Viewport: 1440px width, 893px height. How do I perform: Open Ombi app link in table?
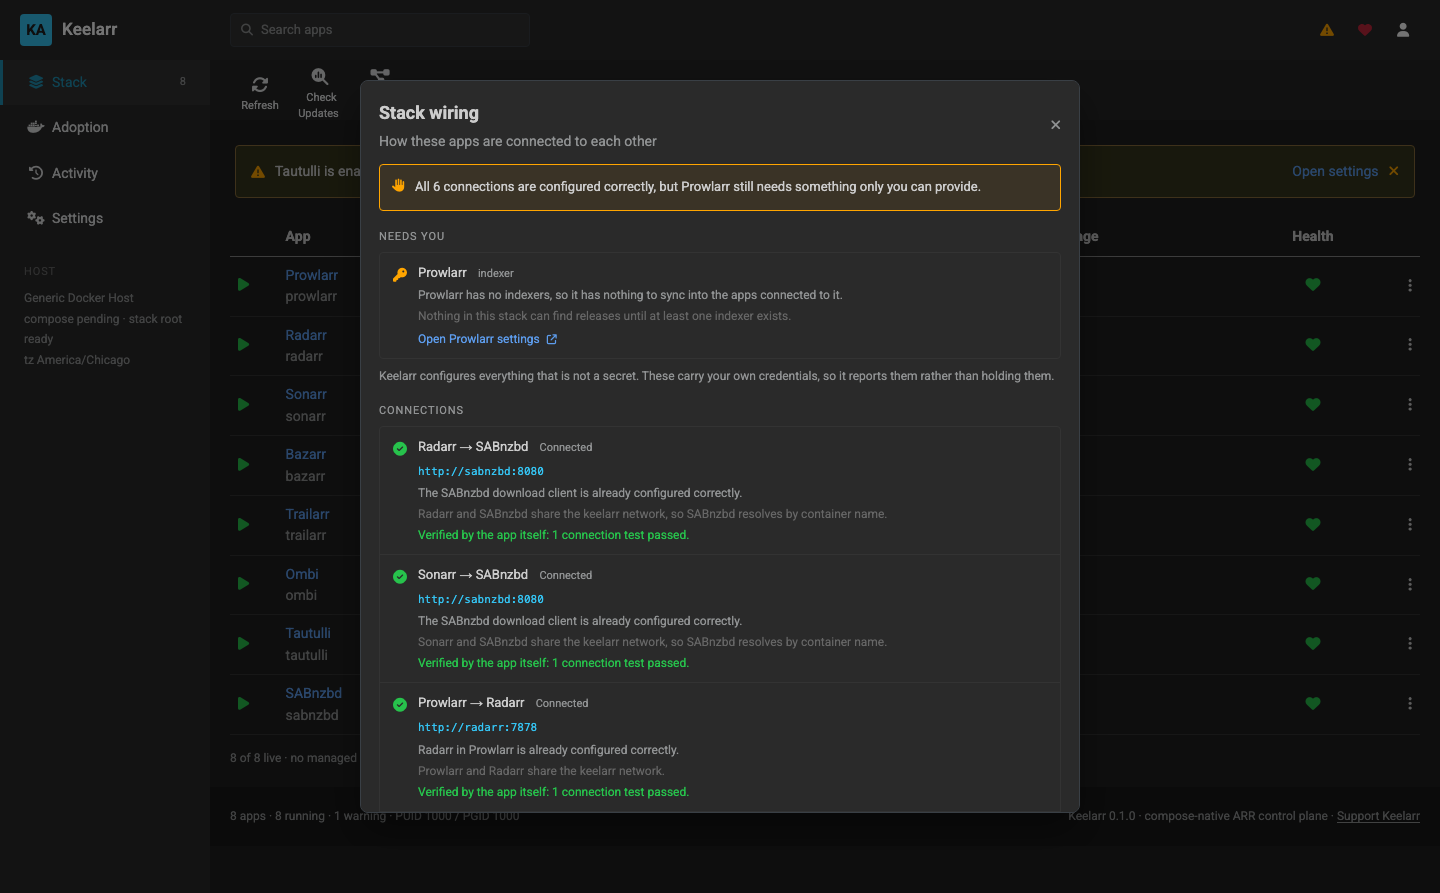click(302, 574)
